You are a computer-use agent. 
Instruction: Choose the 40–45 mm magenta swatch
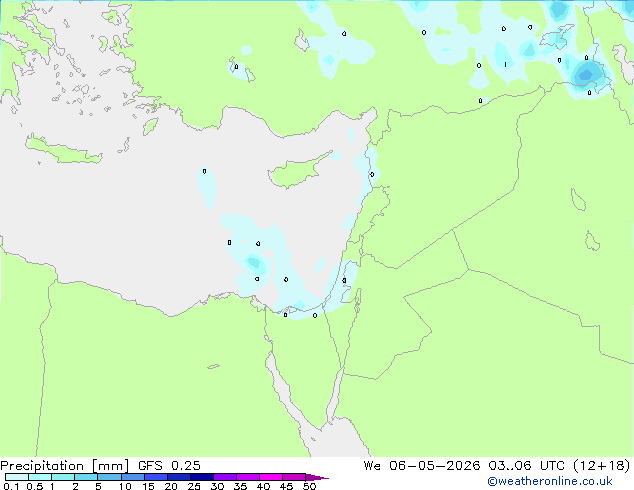pos(271,477)
